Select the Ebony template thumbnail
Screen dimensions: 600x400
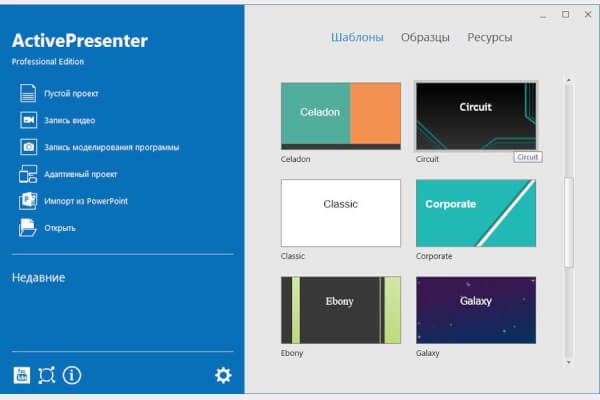(341, 310)
